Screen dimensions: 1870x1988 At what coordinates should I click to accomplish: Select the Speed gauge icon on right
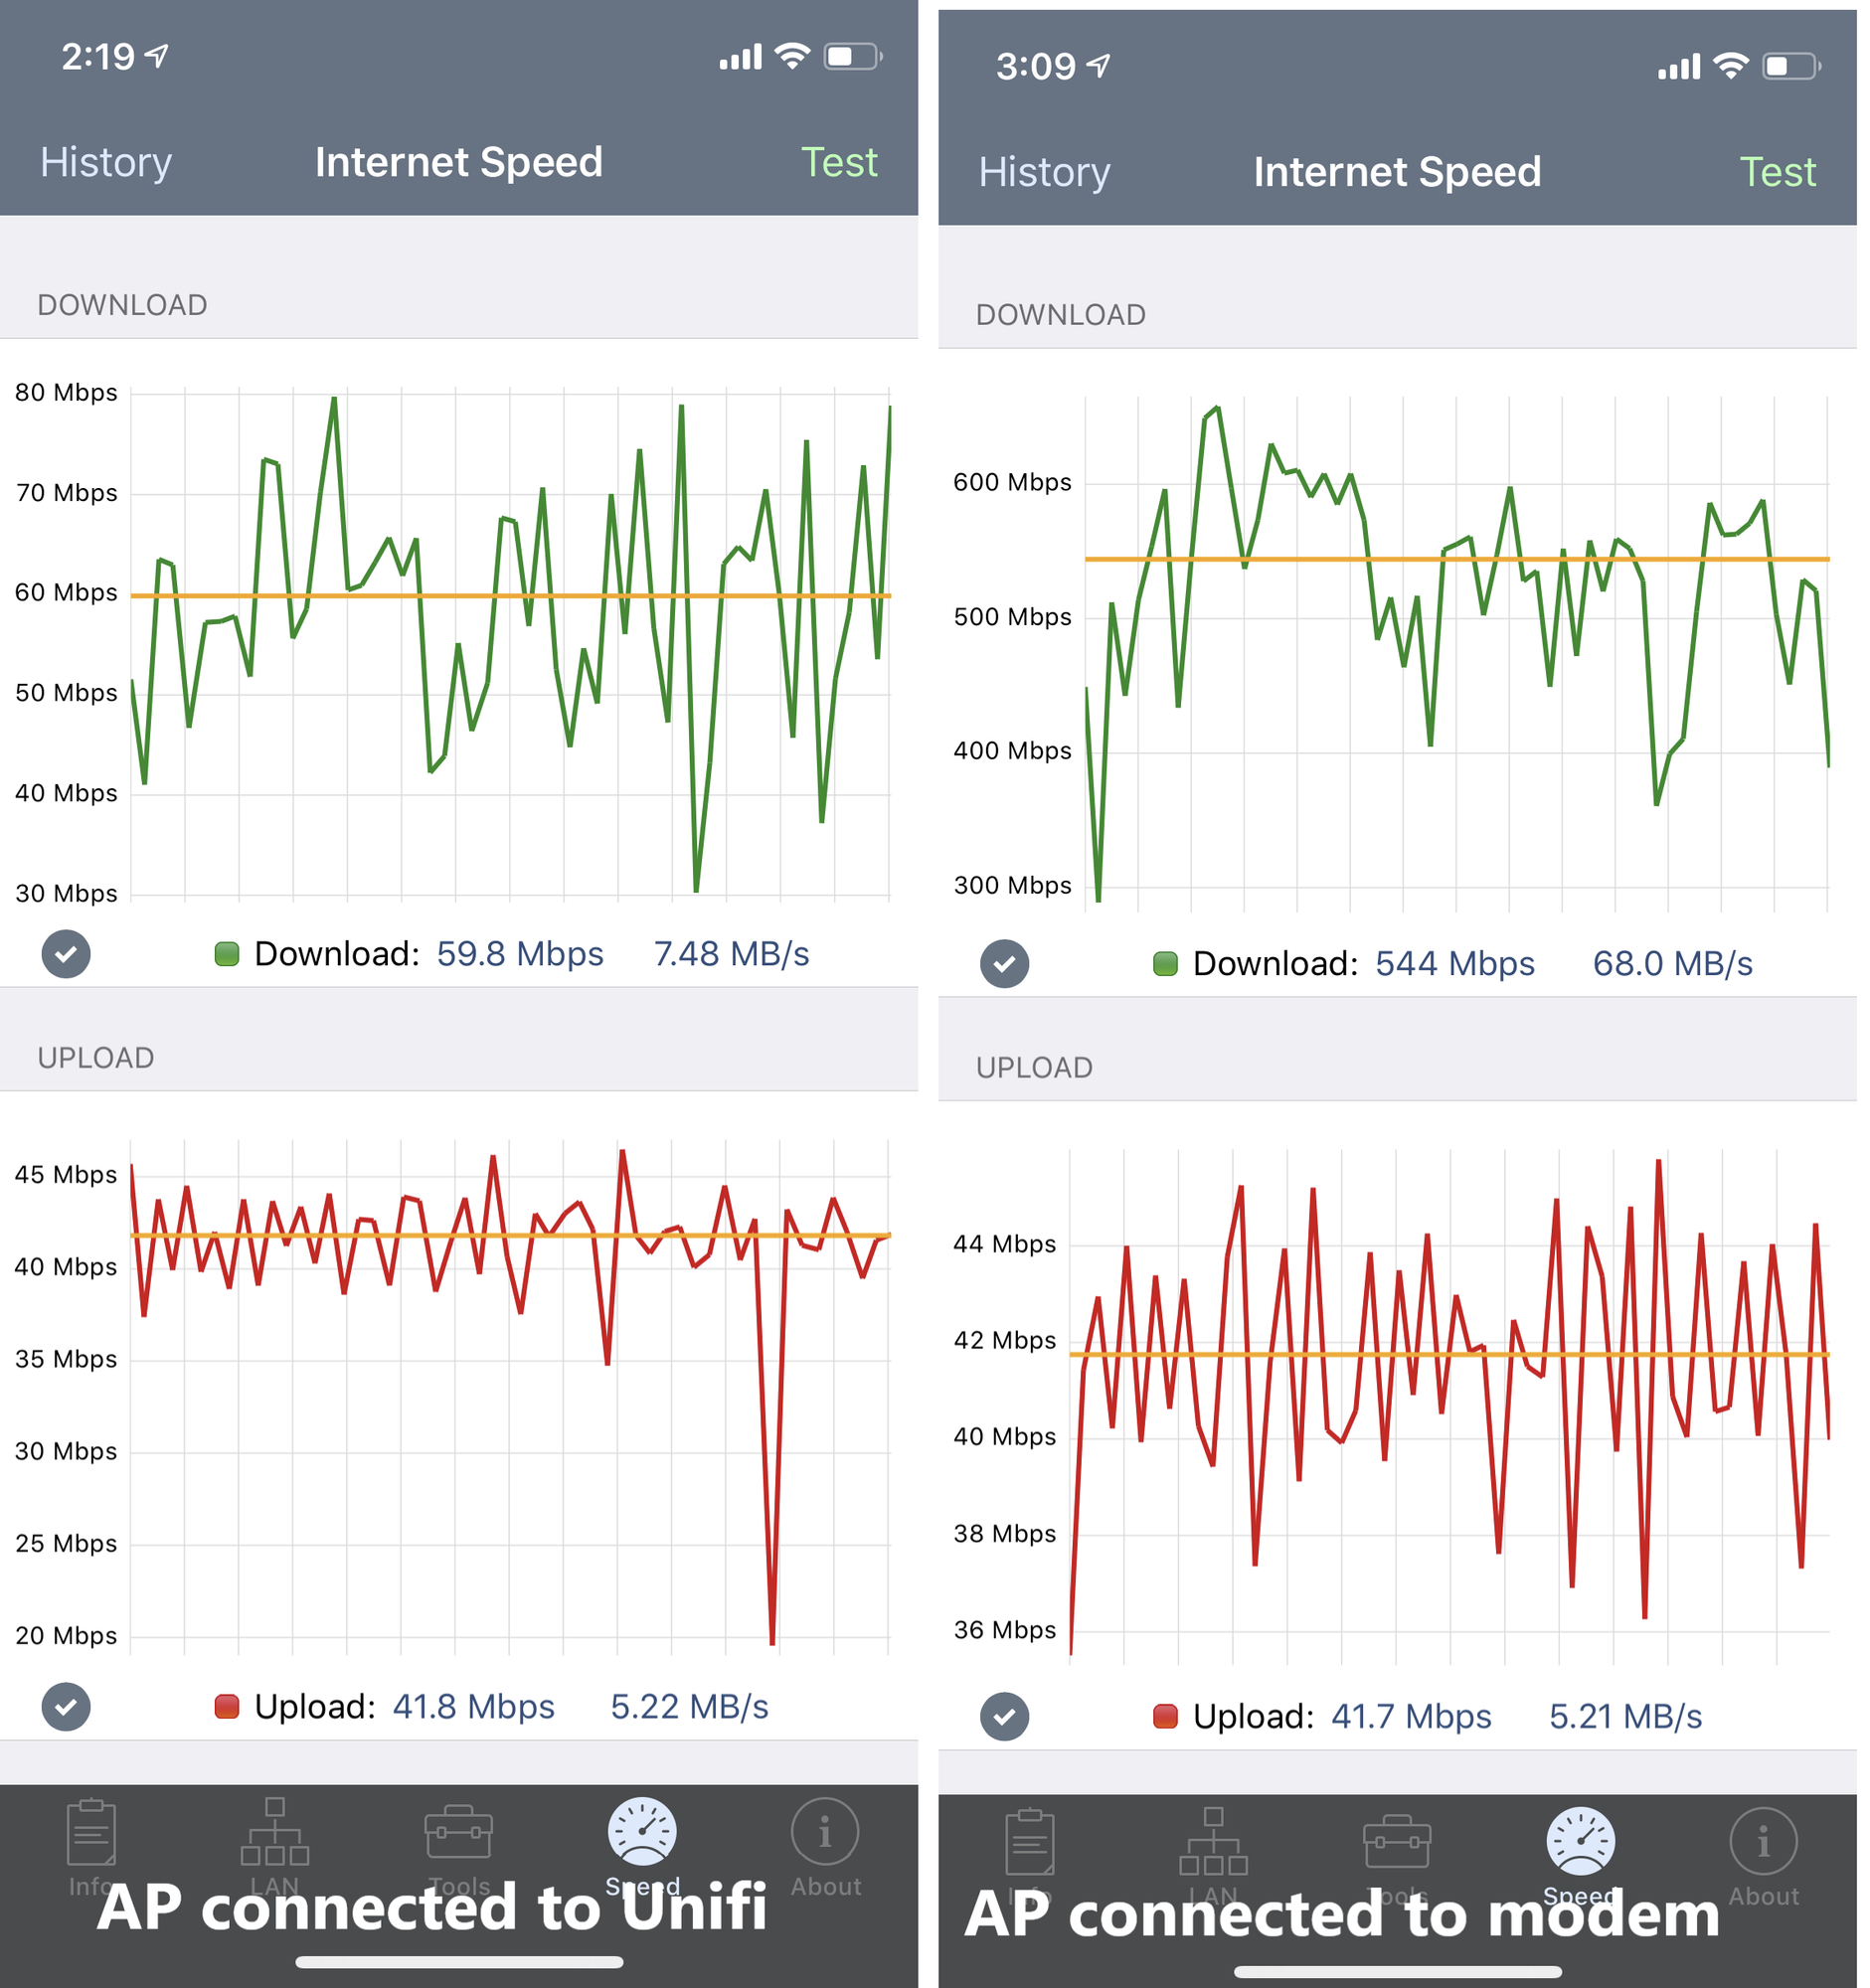[x=1582, y=1844]
